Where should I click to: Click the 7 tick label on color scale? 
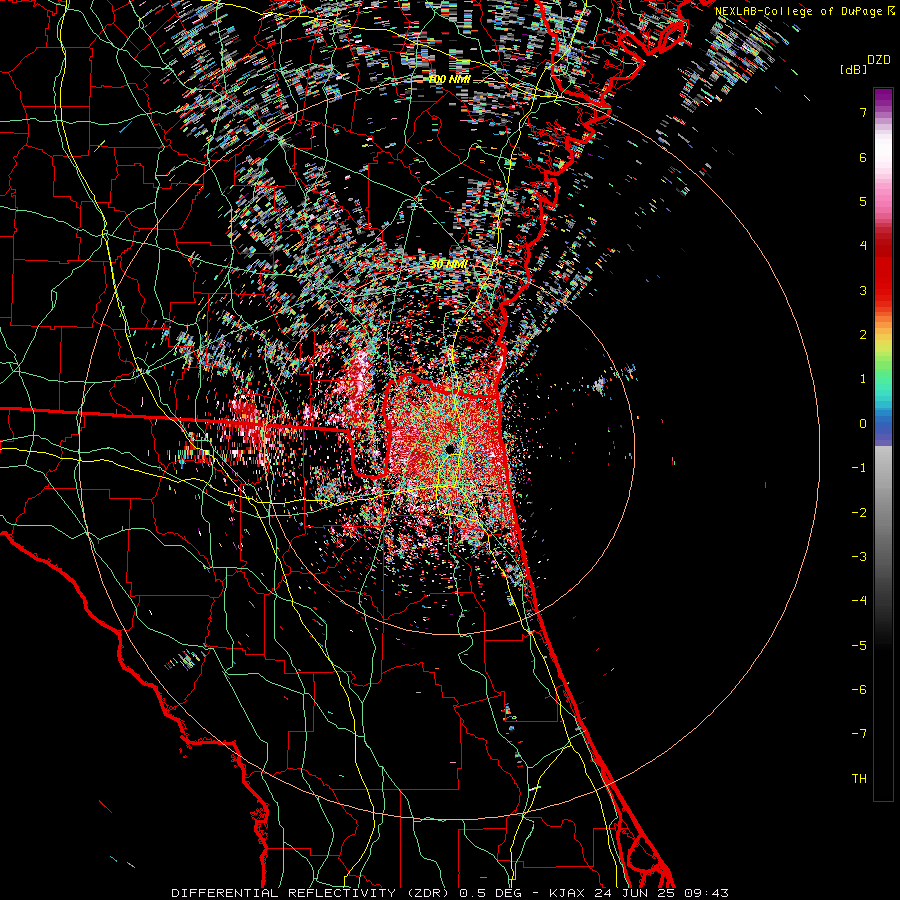point(863,112)
